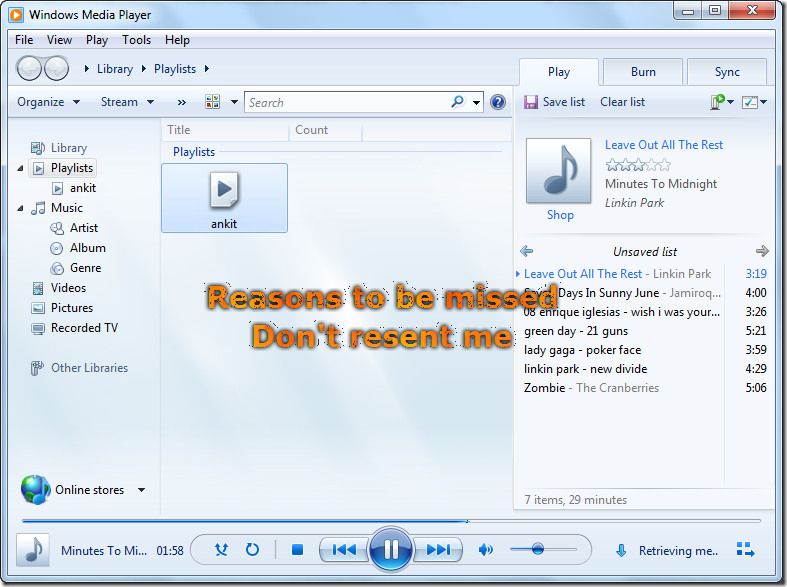Viewport: 787px width, 587px height.
Task: Click the Other Libraries icon
Action: (x=37, y=368)
